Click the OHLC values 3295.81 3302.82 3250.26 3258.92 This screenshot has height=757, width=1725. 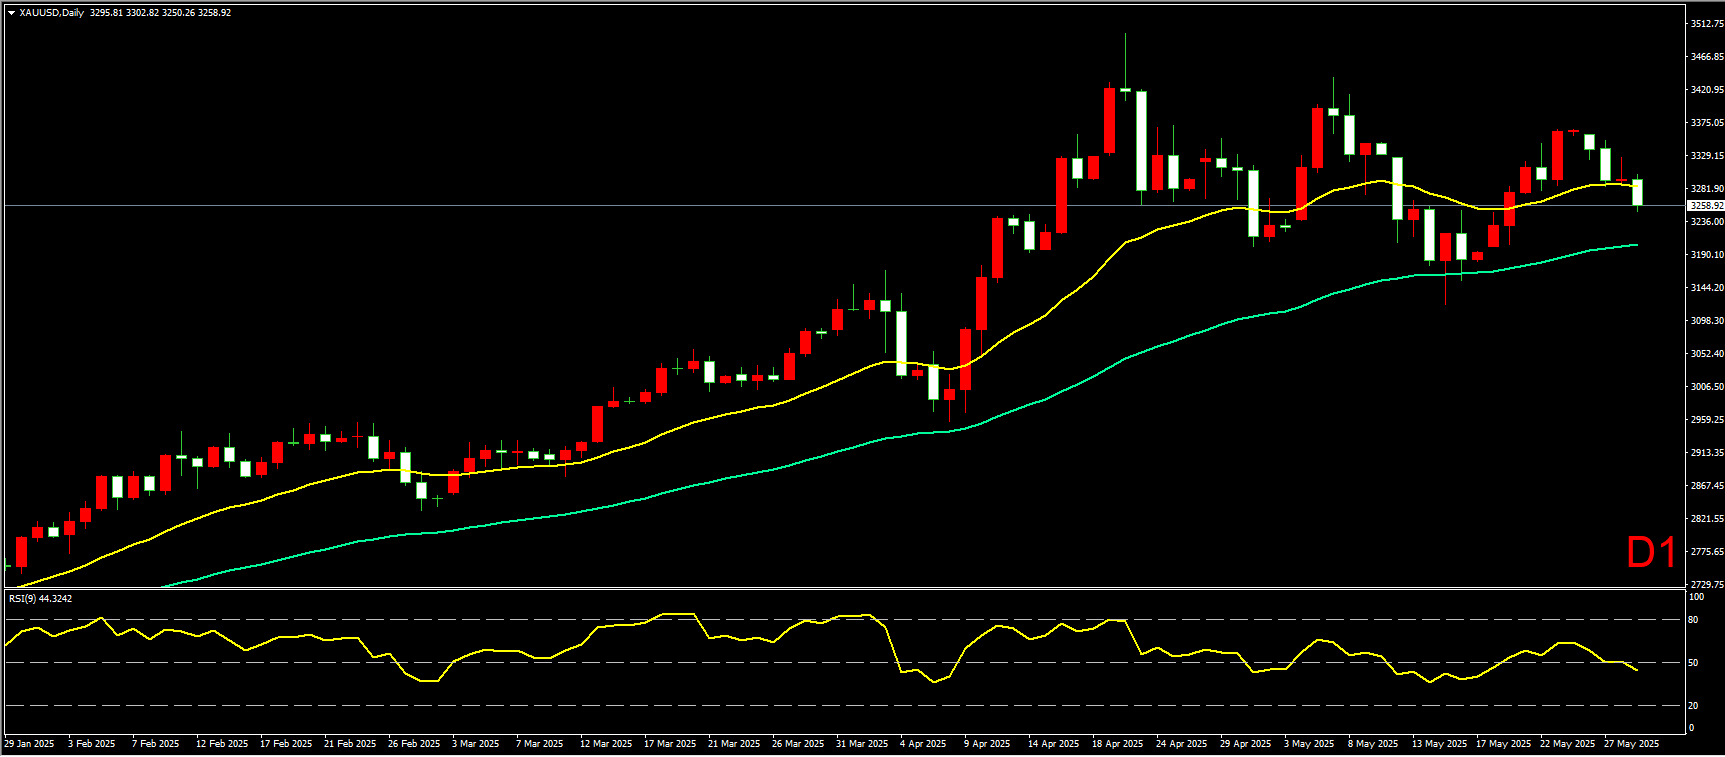point(160,13)
